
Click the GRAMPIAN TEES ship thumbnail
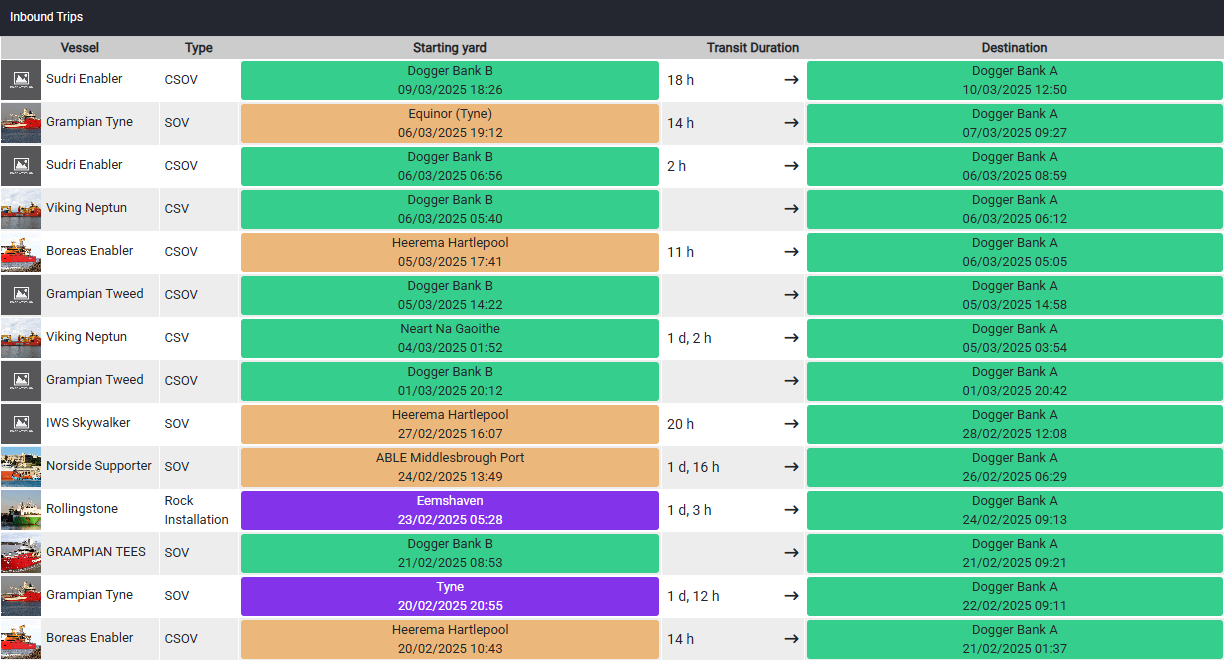coord(21,552)
